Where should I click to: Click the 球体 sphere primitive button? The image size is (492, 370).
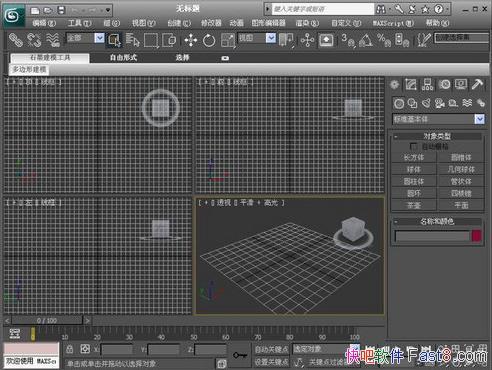[x=414, y=169]
